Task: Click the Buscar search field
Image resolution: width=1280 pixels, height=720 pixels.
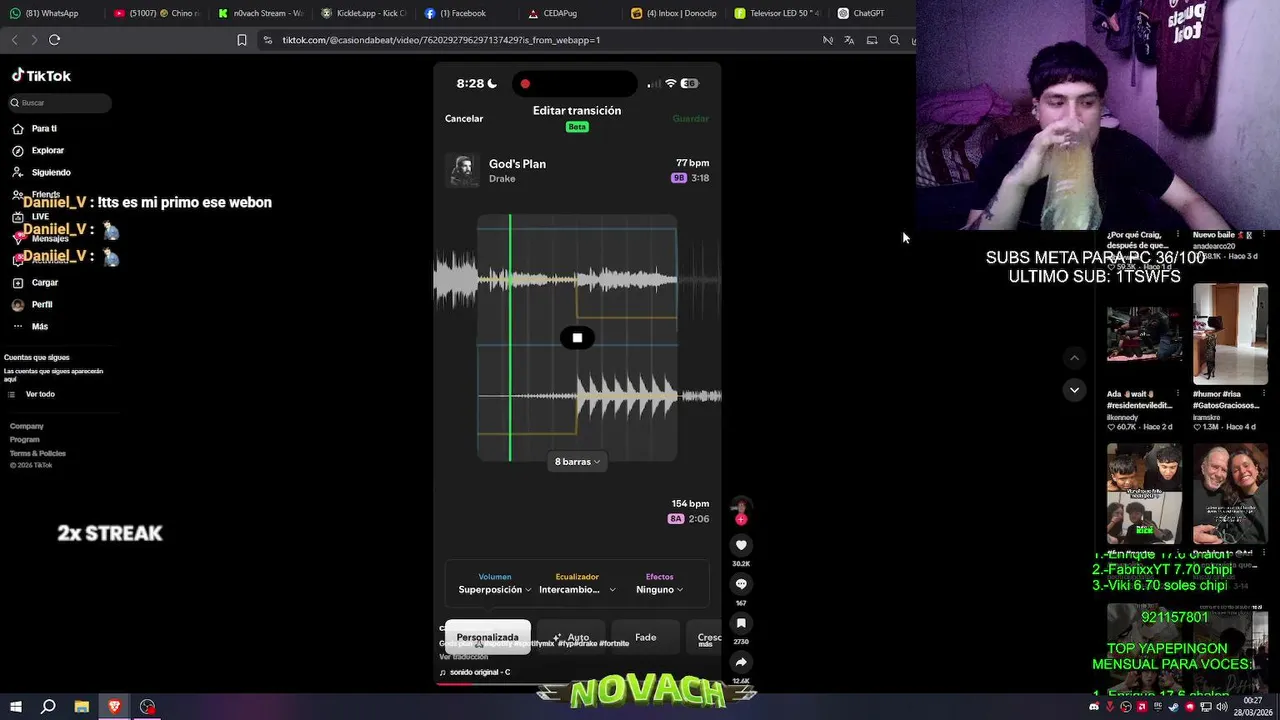Action: pyautogui.click(x=60, y=103)
